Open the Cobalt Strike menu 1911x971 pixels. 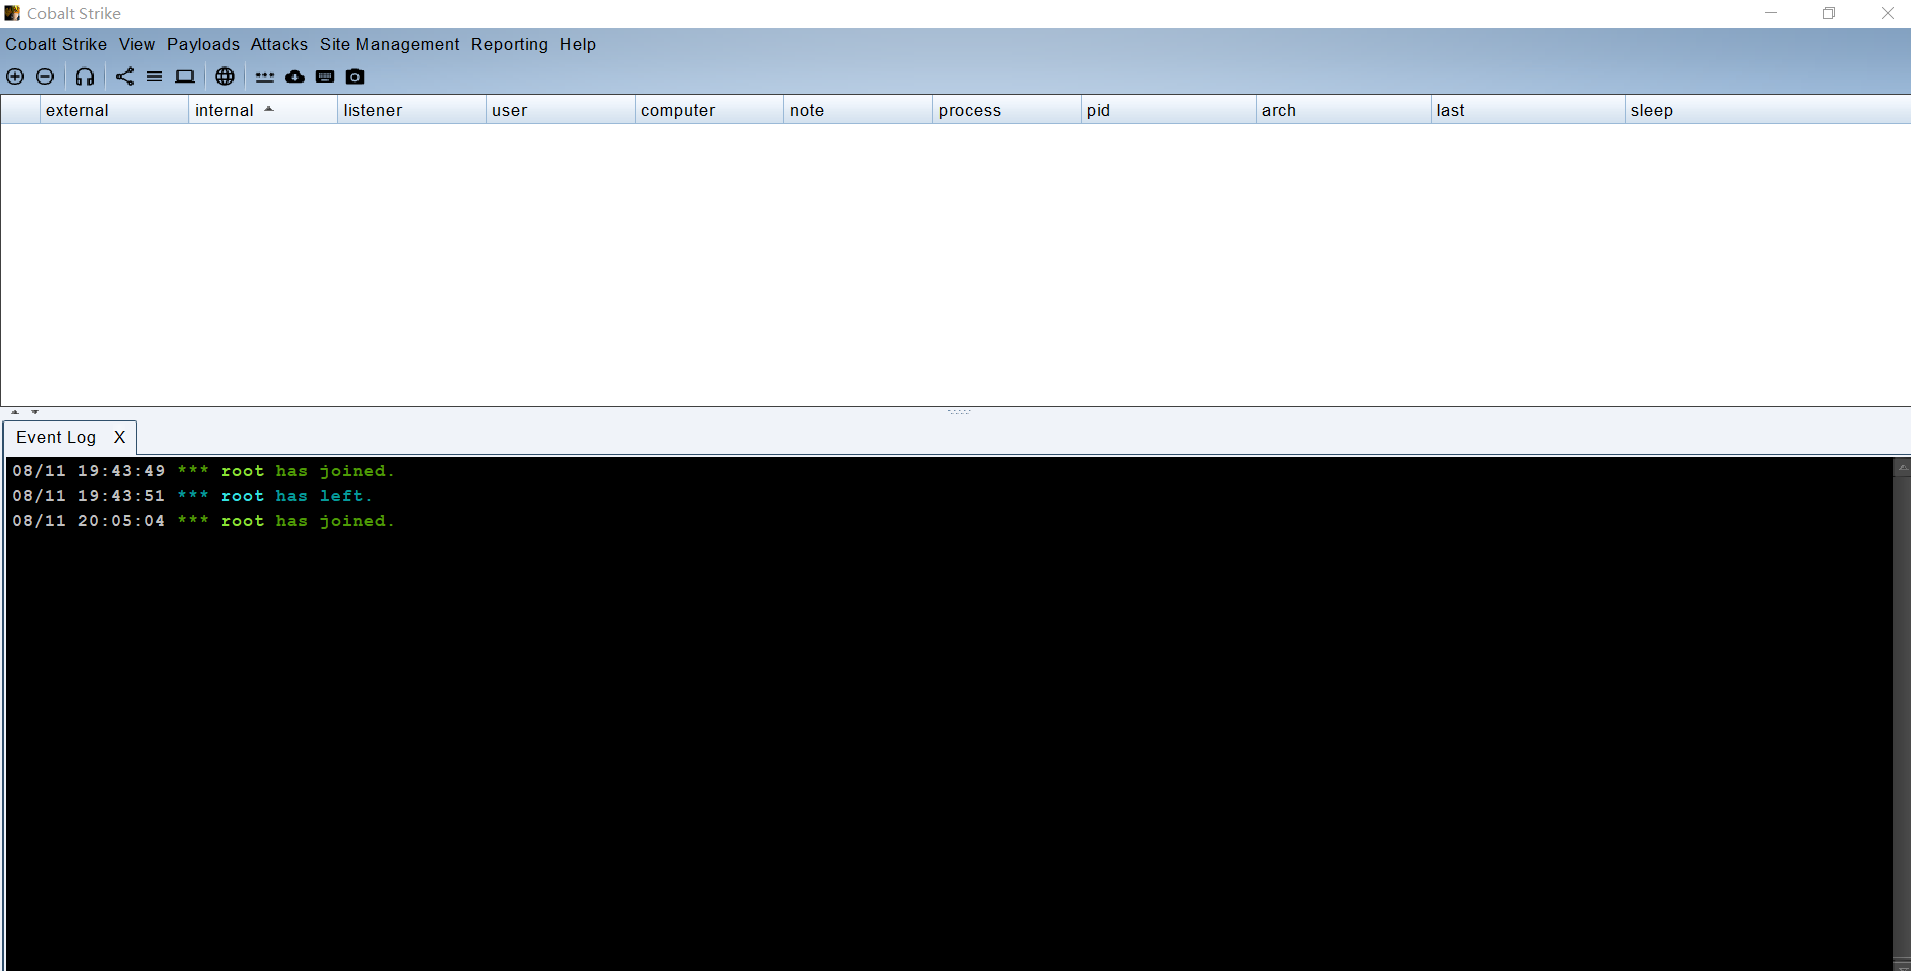pos(56,44)
